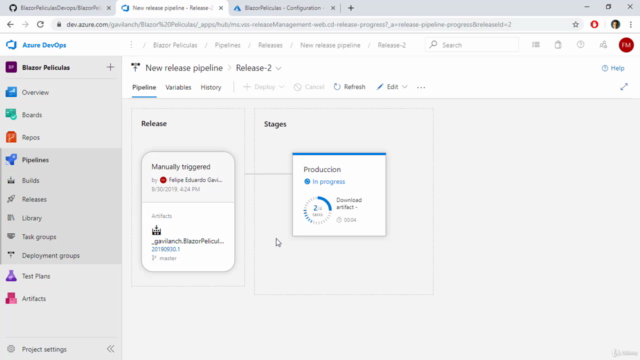Viewport: 640px width, 360px height.
Task: Click the tasks progress ring
Action: coord(317,210)
